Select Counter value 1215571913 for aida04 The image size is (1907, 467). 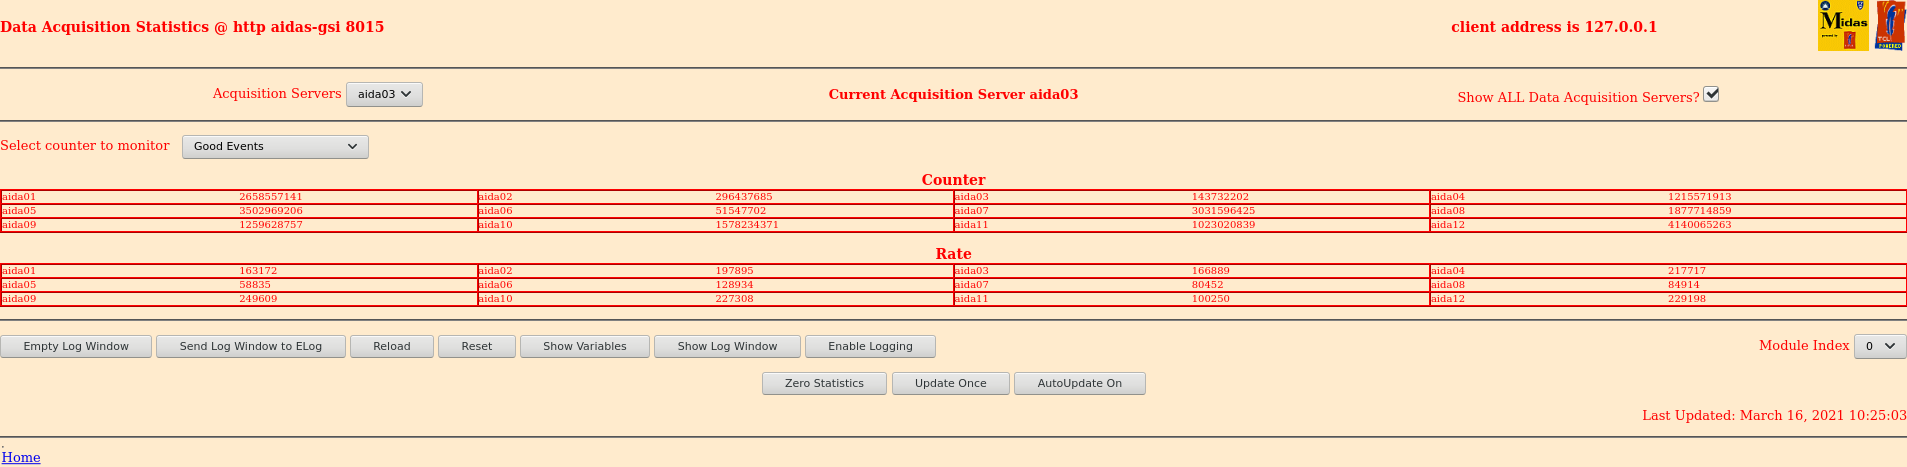(x=1700, y=197)
